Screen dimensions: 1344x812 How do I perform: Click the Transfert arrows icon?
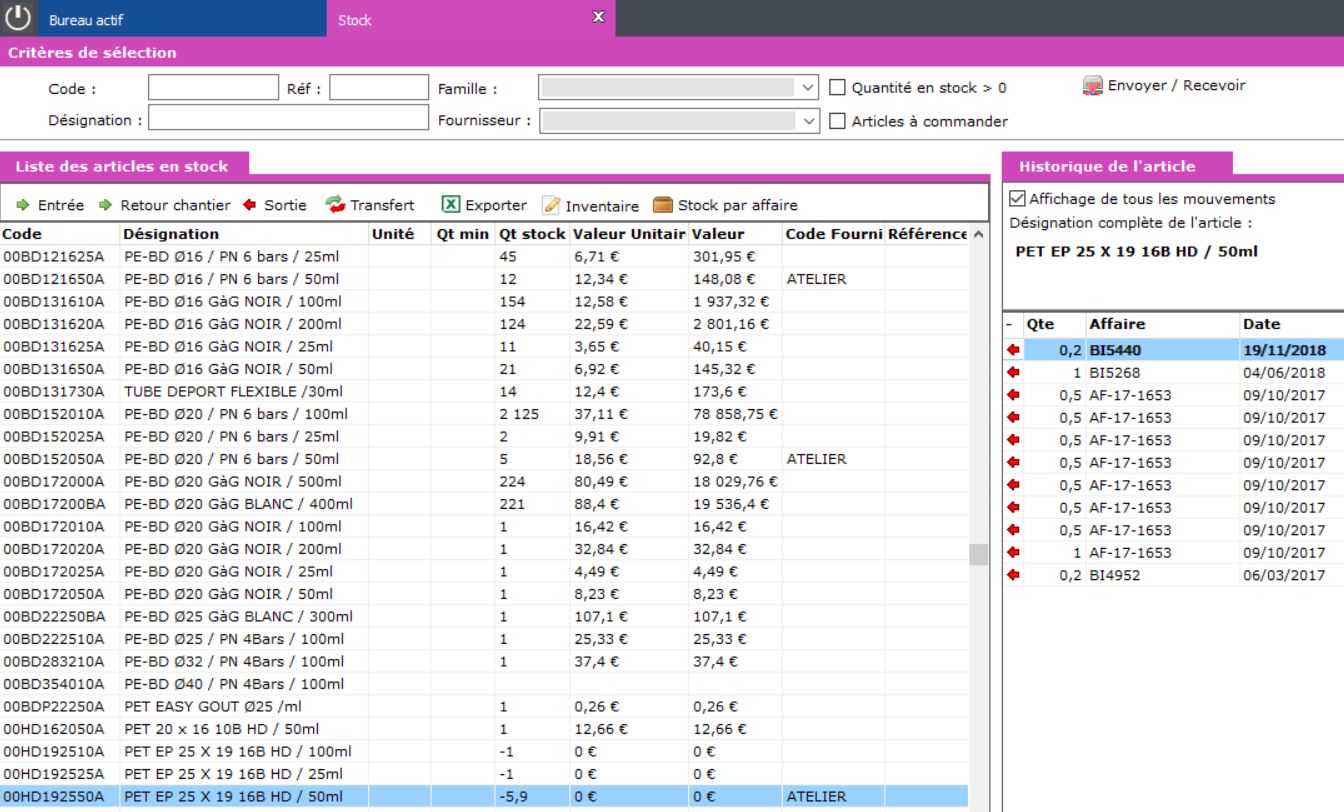pos(335,205)
